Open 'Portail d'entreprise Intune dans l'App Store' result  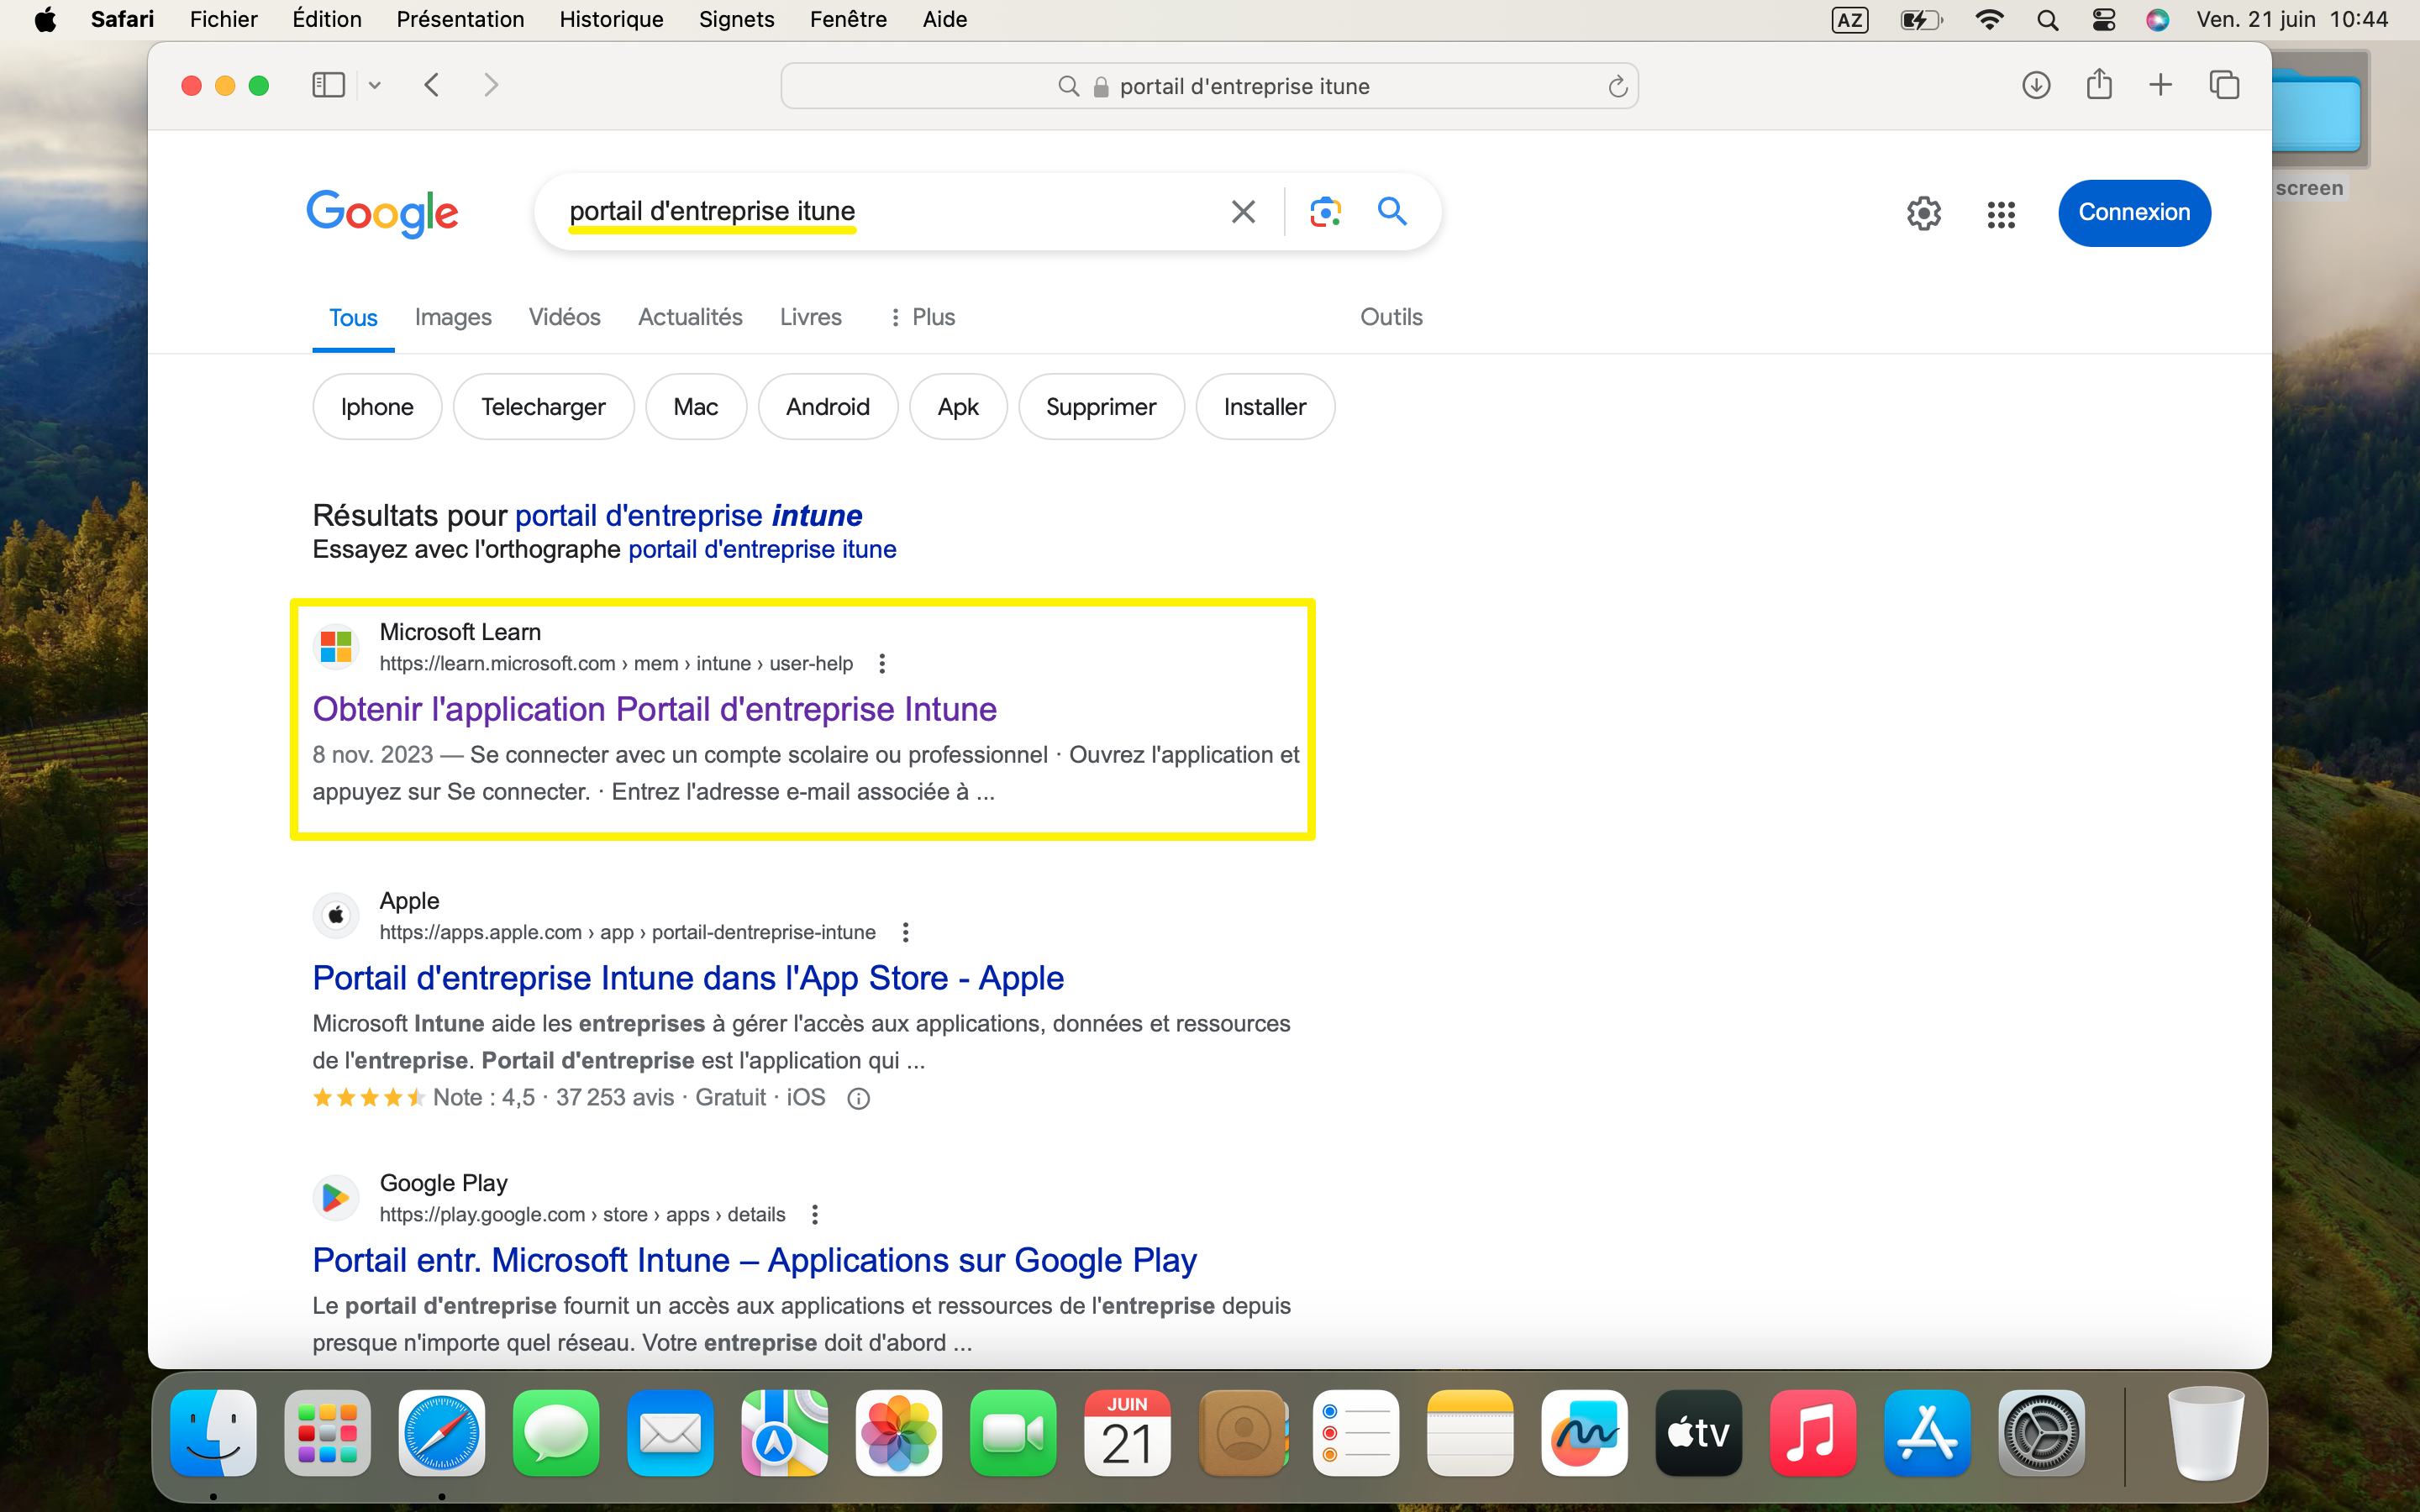click(x=688, y=978)
